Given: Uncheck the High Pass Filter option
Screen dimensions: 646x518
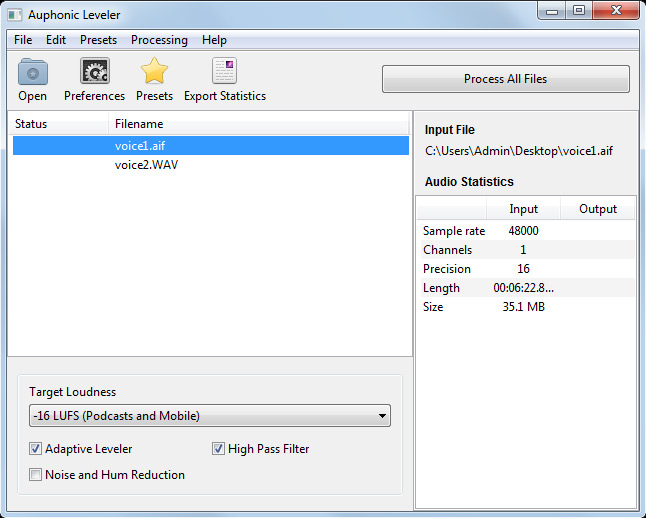Looking at the screenshot, I should 219,449.
